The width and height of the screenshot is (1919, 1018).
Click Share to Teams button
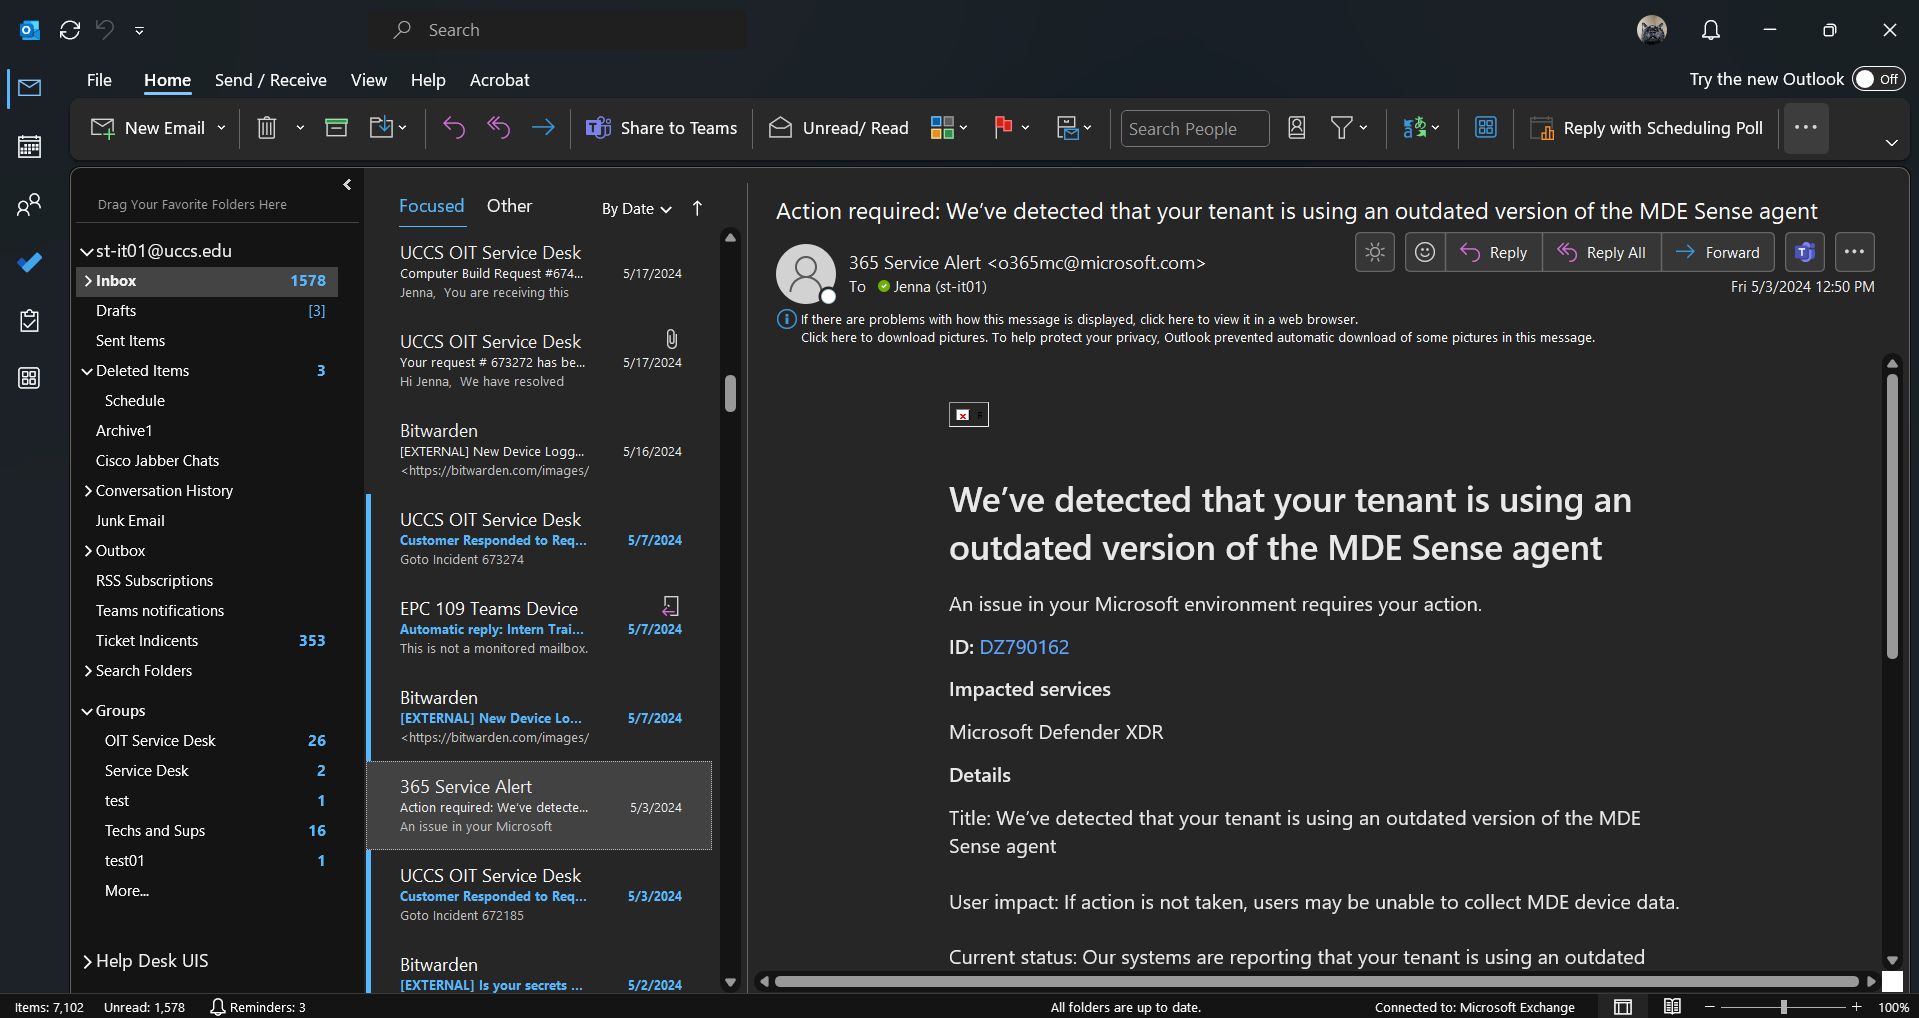[662, 128]
